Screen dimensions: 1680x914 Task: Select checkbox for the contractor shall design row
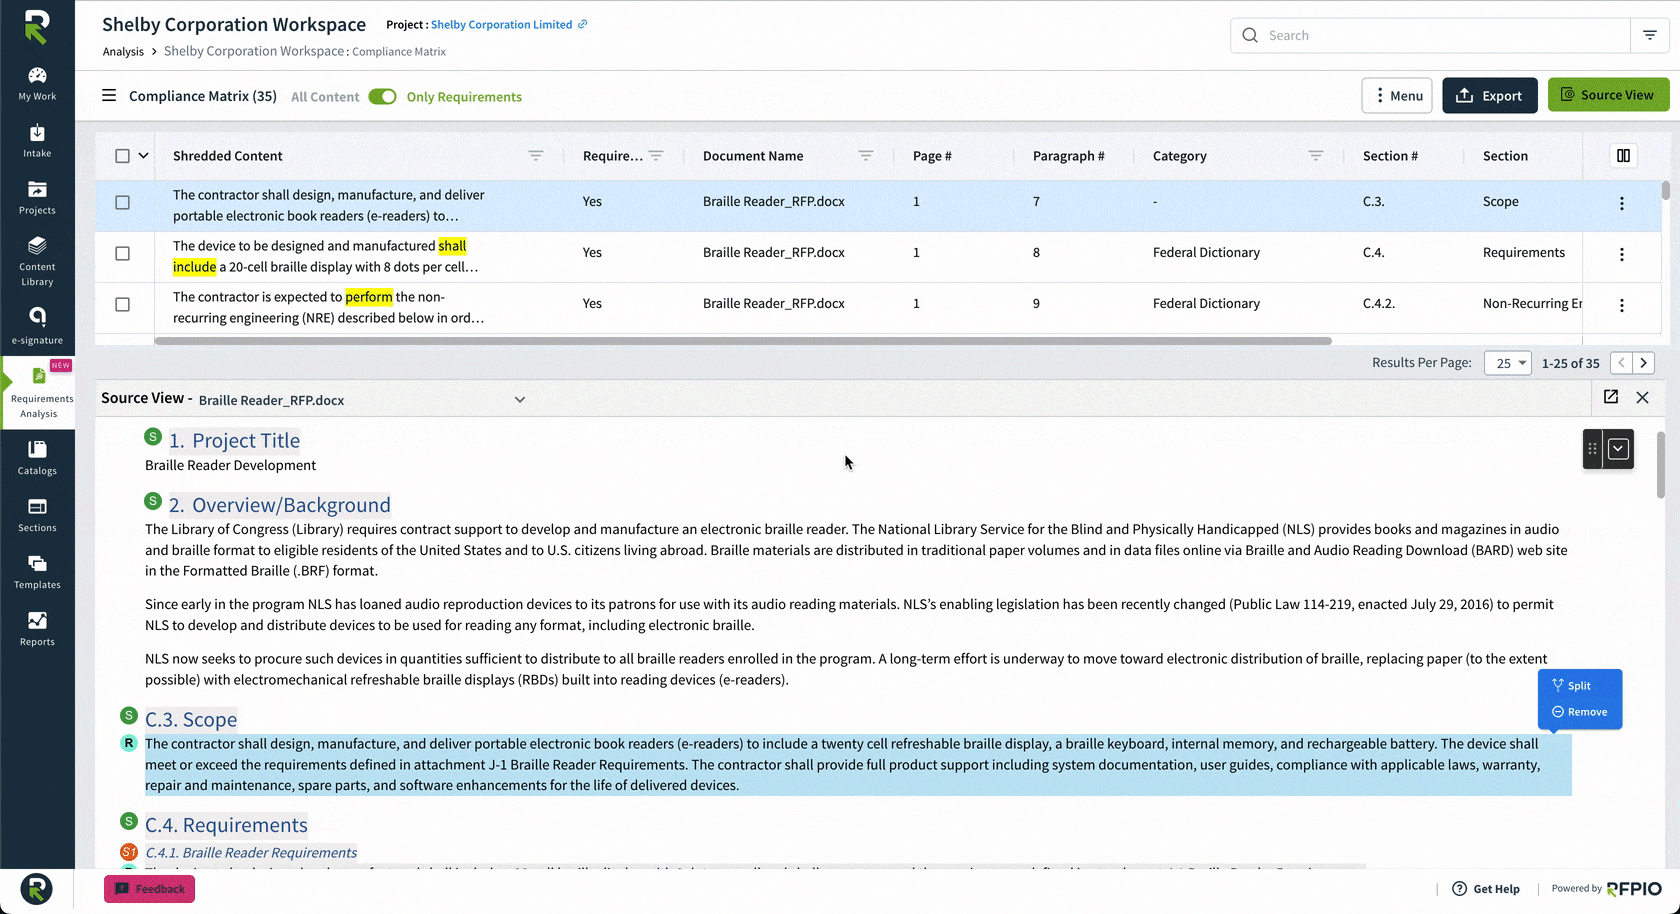(x=122, y=202)
